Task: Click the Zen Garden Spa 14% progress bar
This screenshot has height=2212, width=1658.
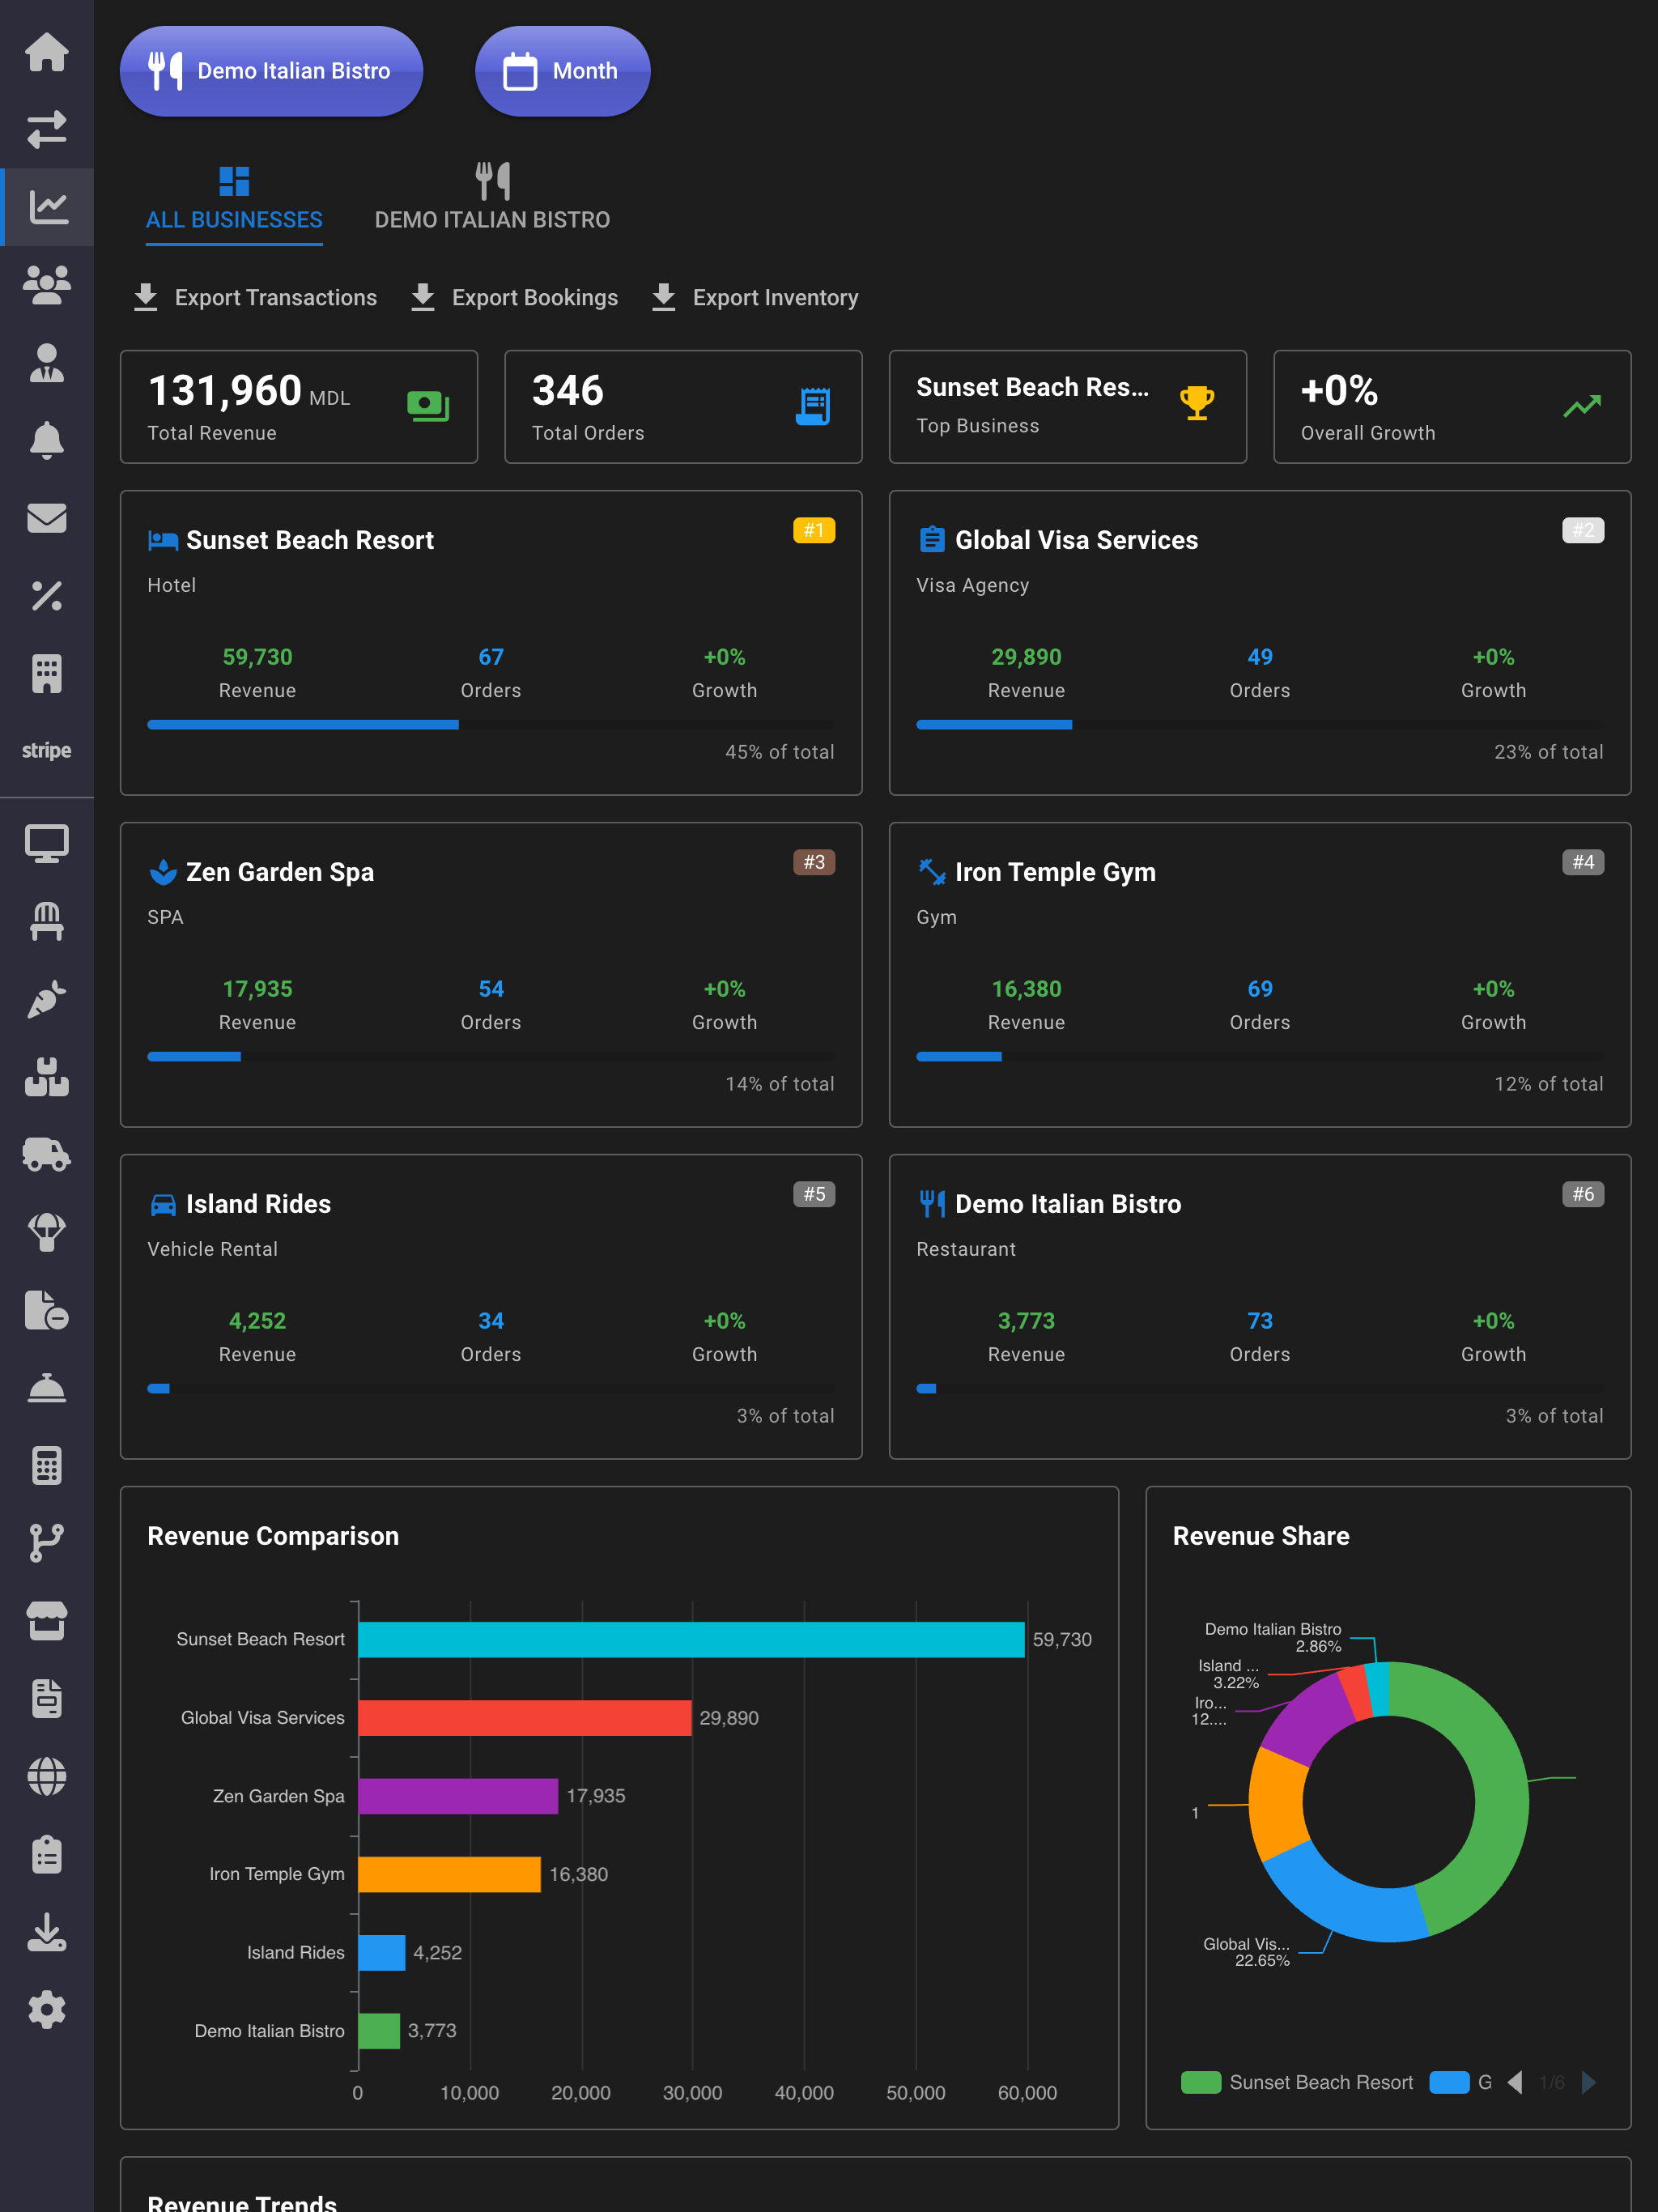Action: click(491, 1057)
